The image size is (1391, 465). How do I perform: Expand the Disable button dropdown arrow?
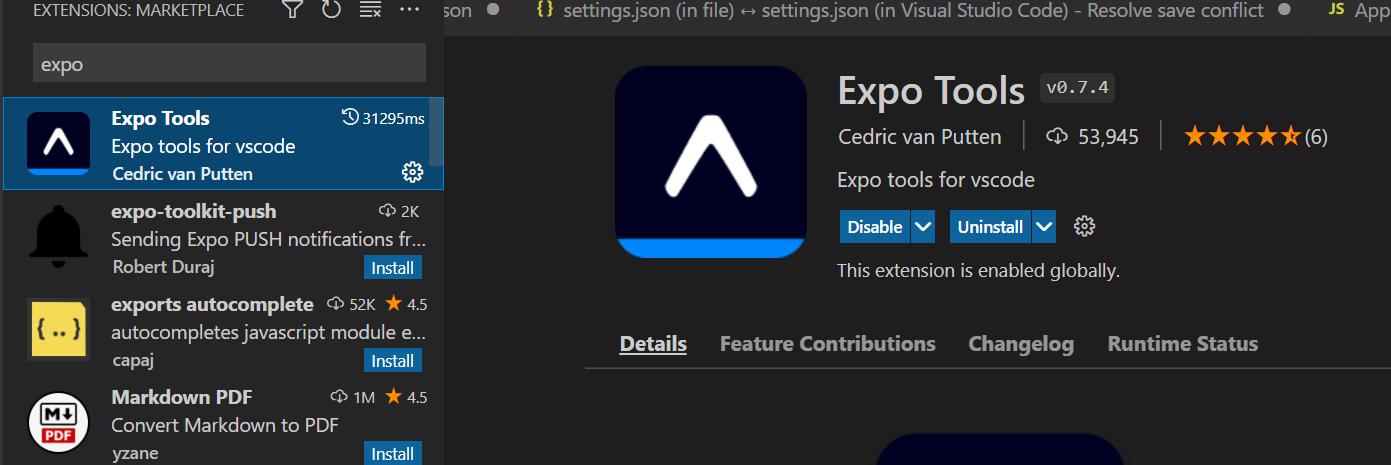coord(923,227)
